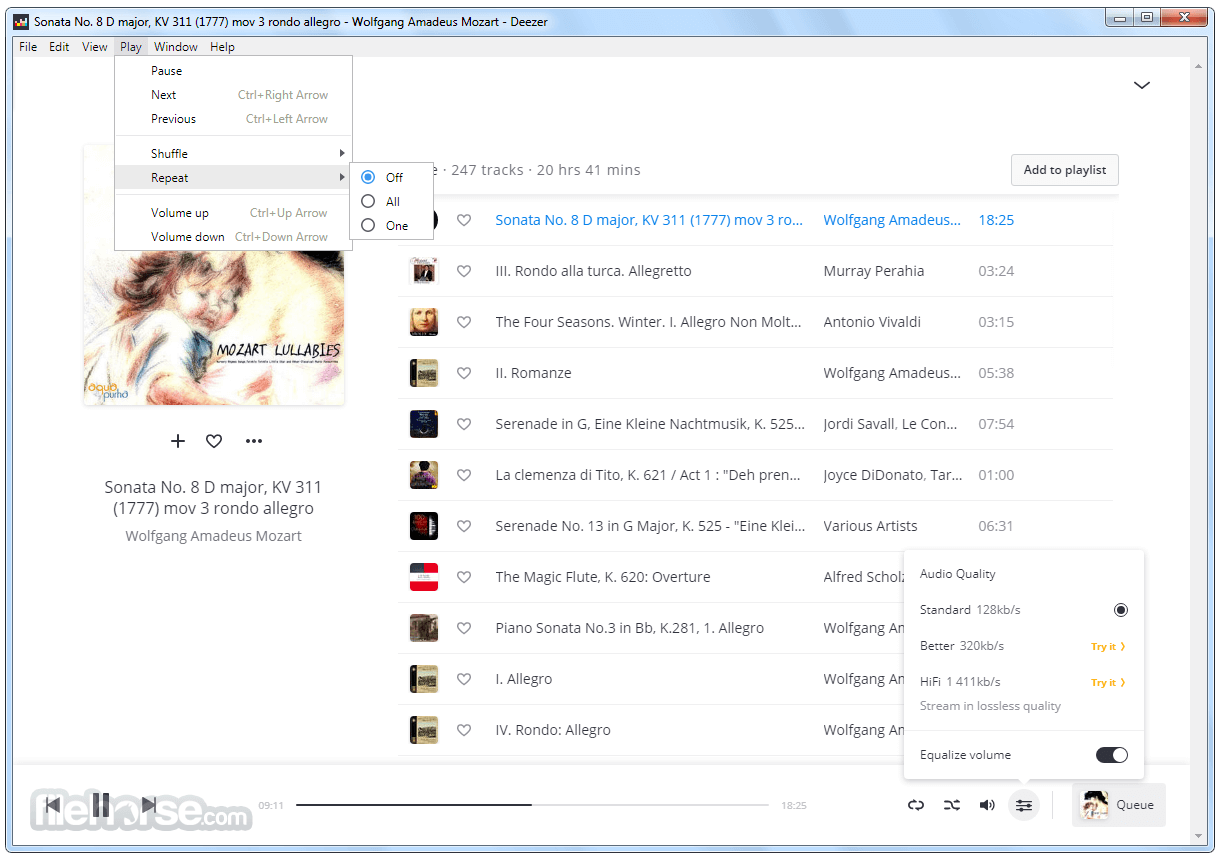Open artist Various Artists link
Image resolution: width=1220 pixels, height=861 pixels.
(x=870, y=526)
